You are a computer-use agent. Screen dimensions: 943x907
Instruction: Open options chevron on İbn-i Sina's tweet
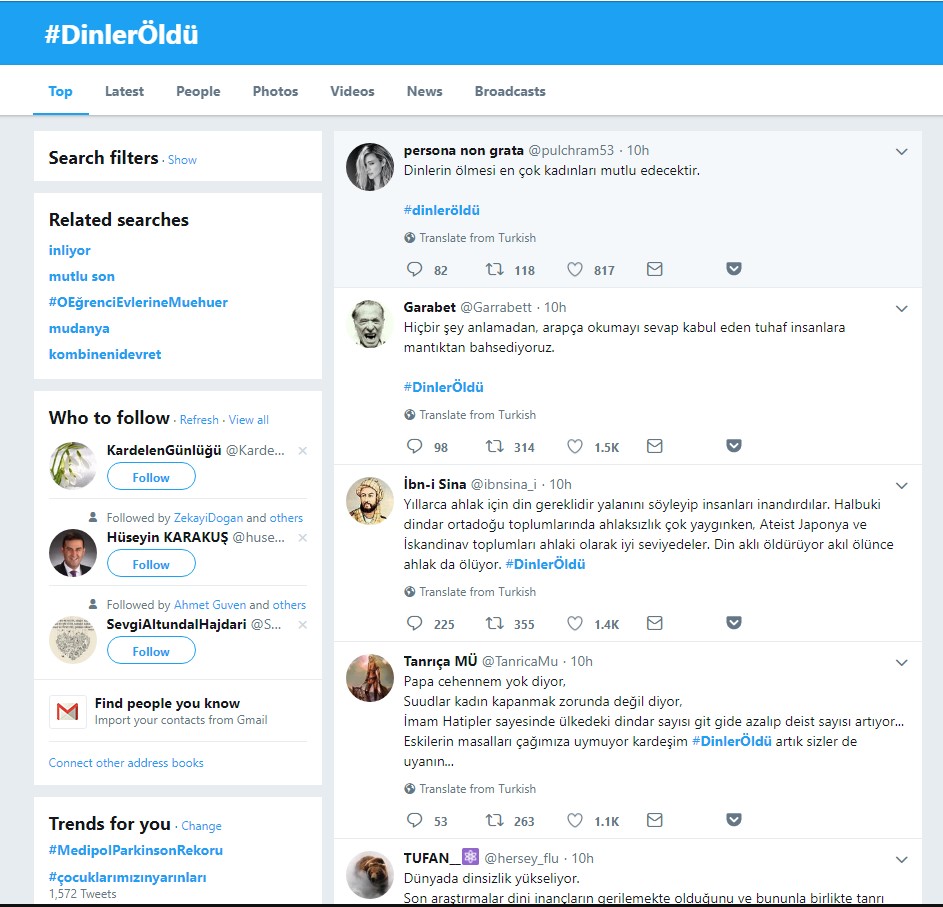[x=901, y=485]
